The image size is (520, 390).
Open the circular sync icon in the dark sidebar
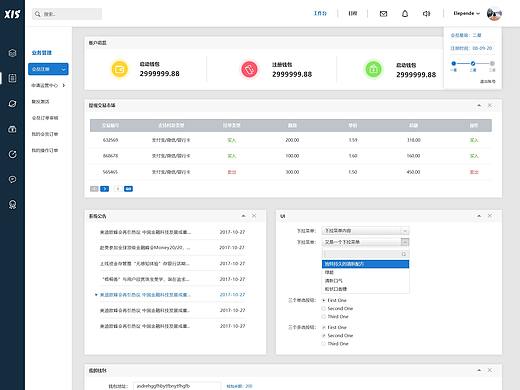click(x=12, y=104)
